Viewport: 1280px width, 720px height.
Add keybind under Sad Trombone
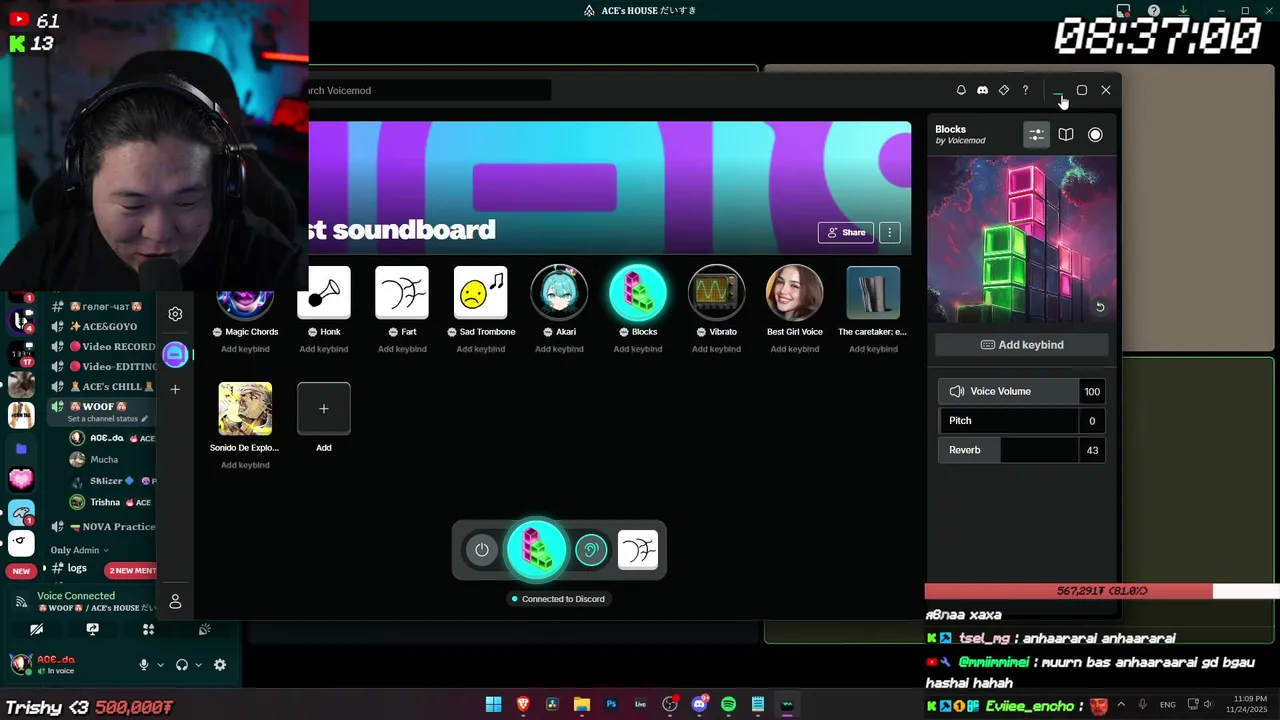(481, 349)
